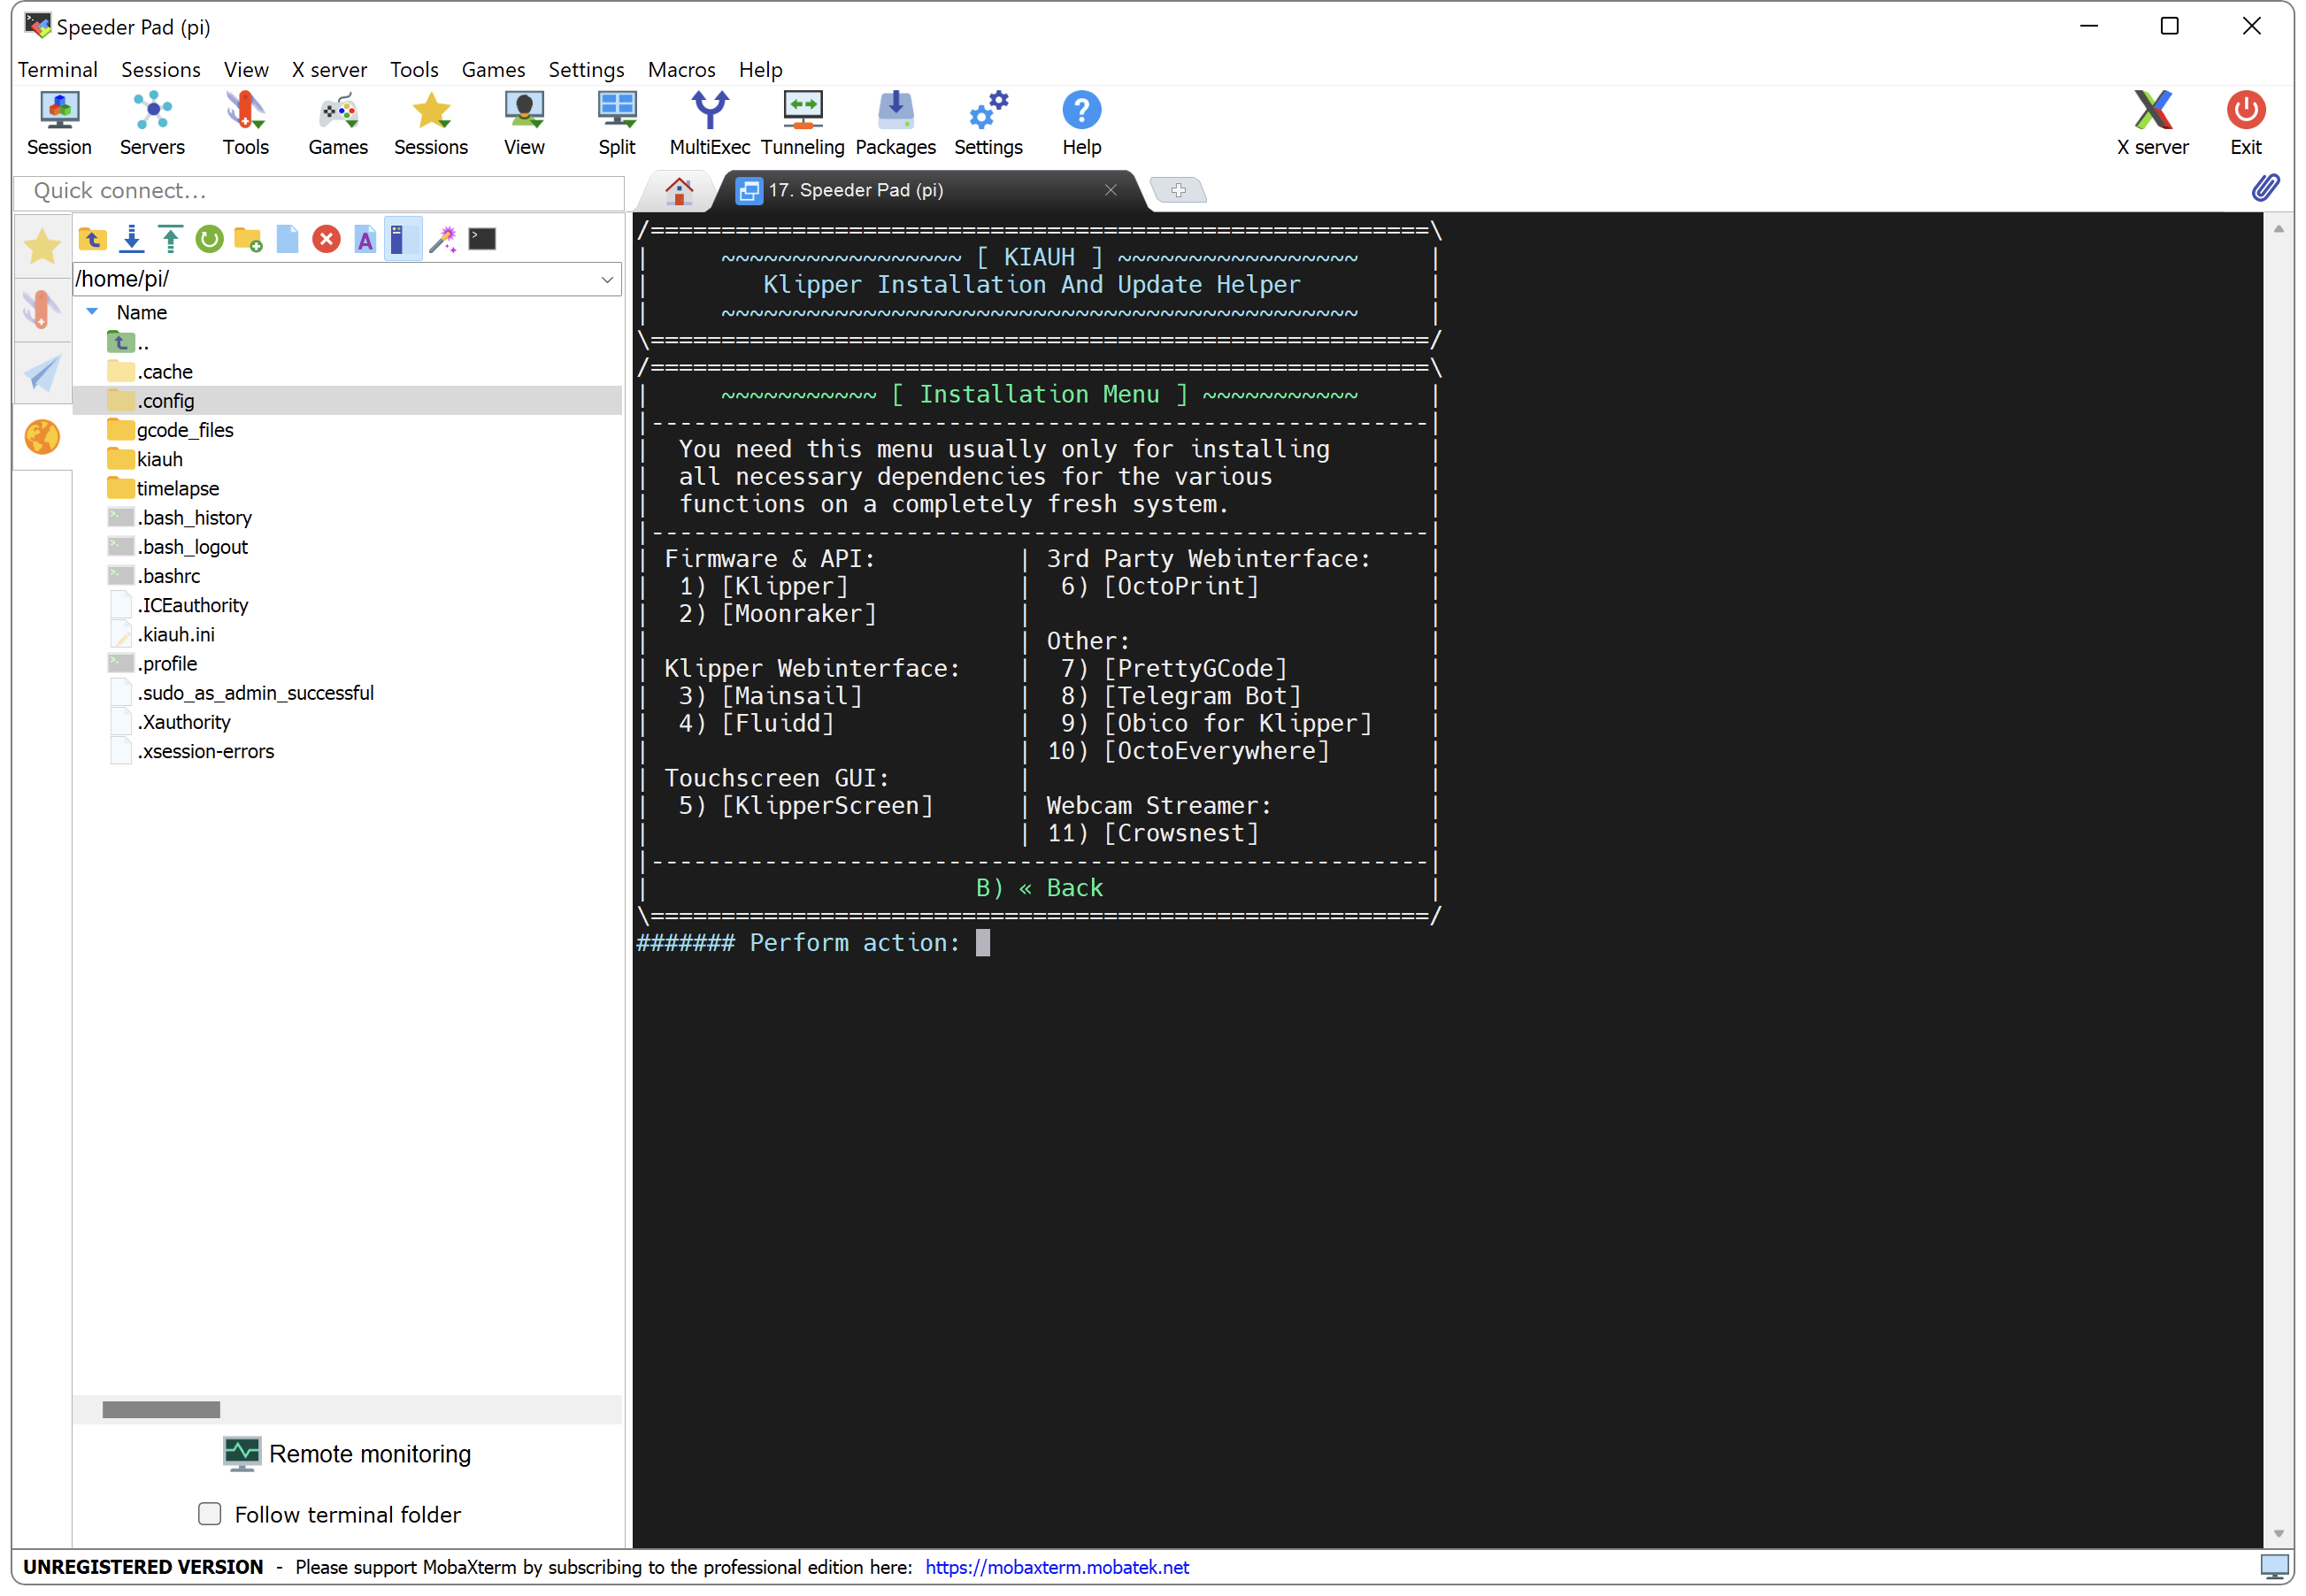Open the Macros menu
The image size is (2306, 1596).
[x=682, y=69]
